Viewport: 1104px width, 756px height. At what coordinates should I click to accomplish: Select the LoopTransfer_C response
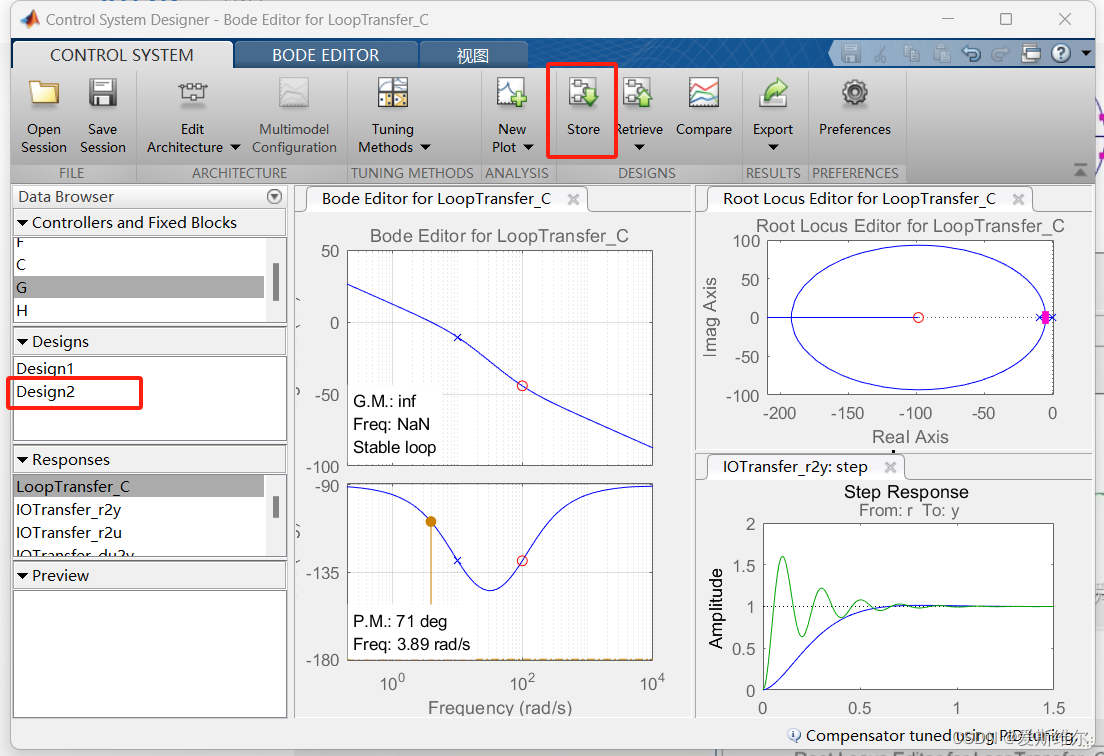tap(139, 486)
